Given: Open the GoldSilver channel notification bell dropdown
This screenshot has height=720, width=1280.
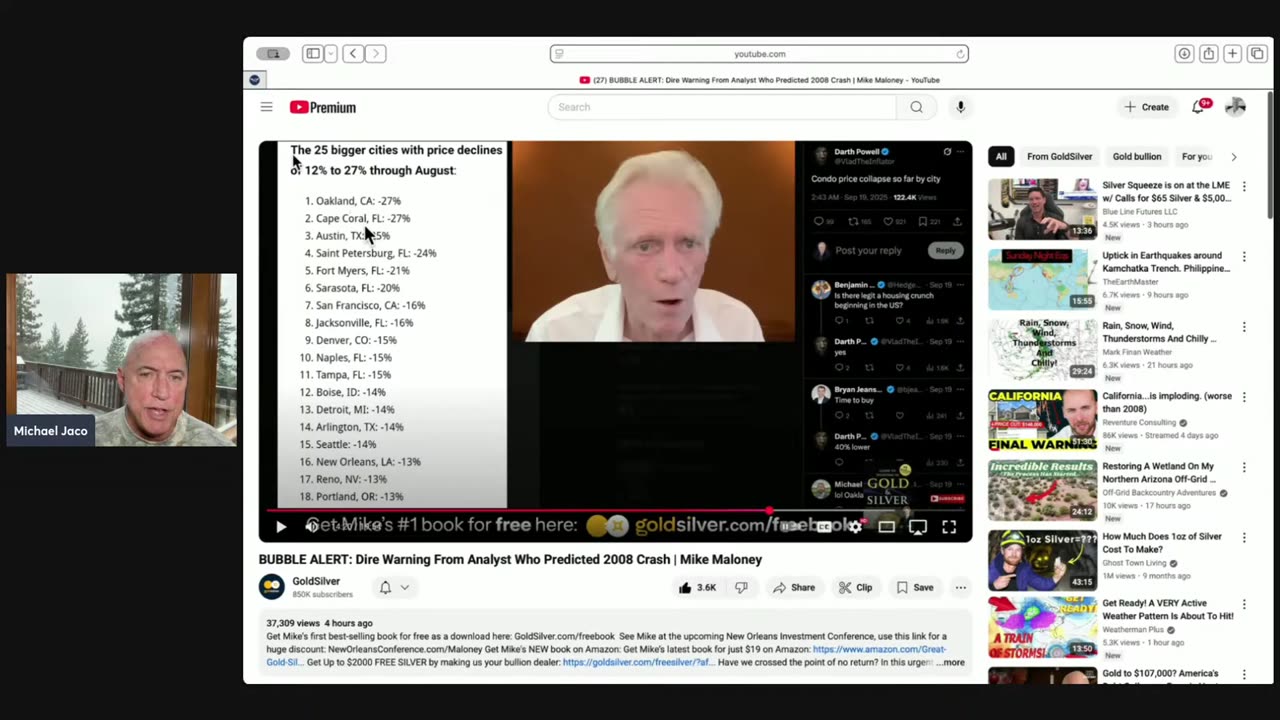Looking at the screenshot, I should click(x=394, y=587).
